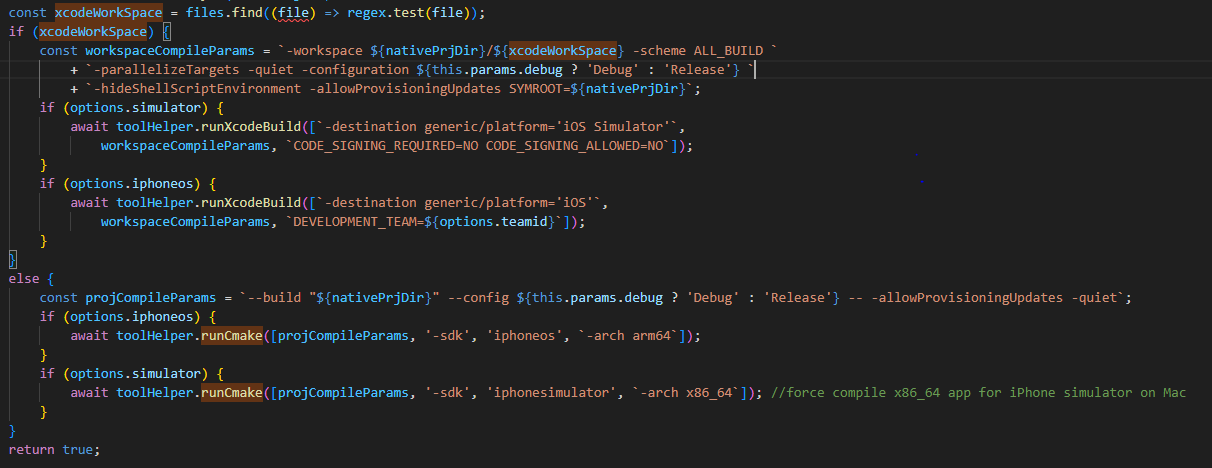Click the 'return true;' statement

55,449
